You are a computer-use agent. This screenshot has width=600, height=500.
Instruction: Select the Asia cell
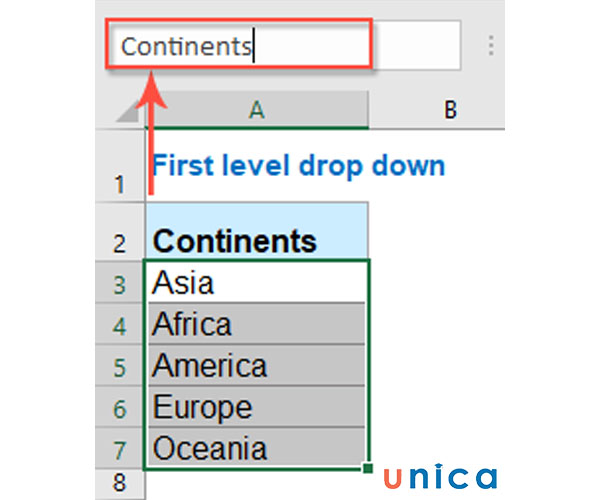click(256, 284)
